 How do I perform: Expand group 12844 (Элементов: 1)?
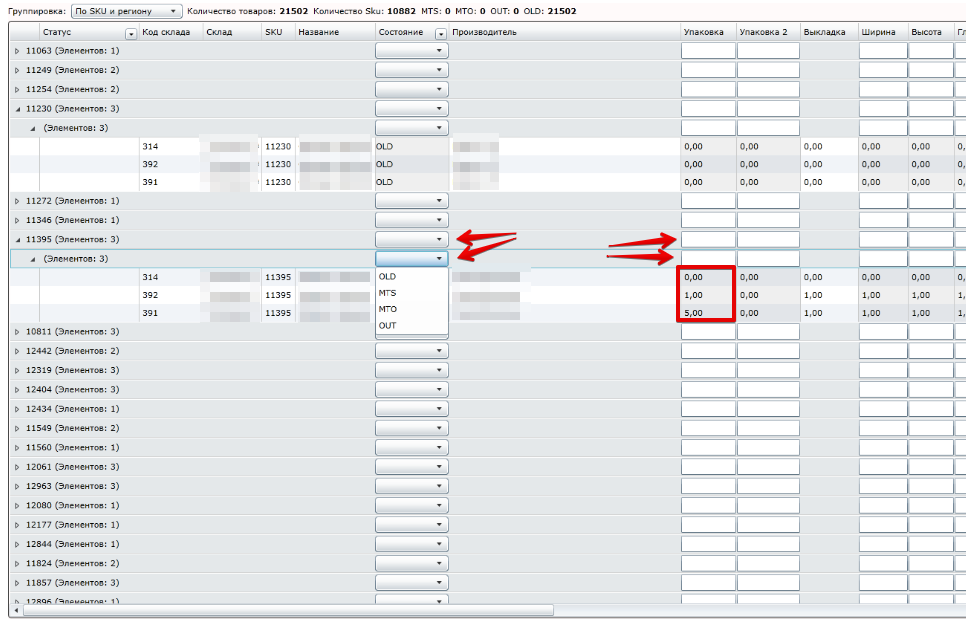(x=17, y=544)
